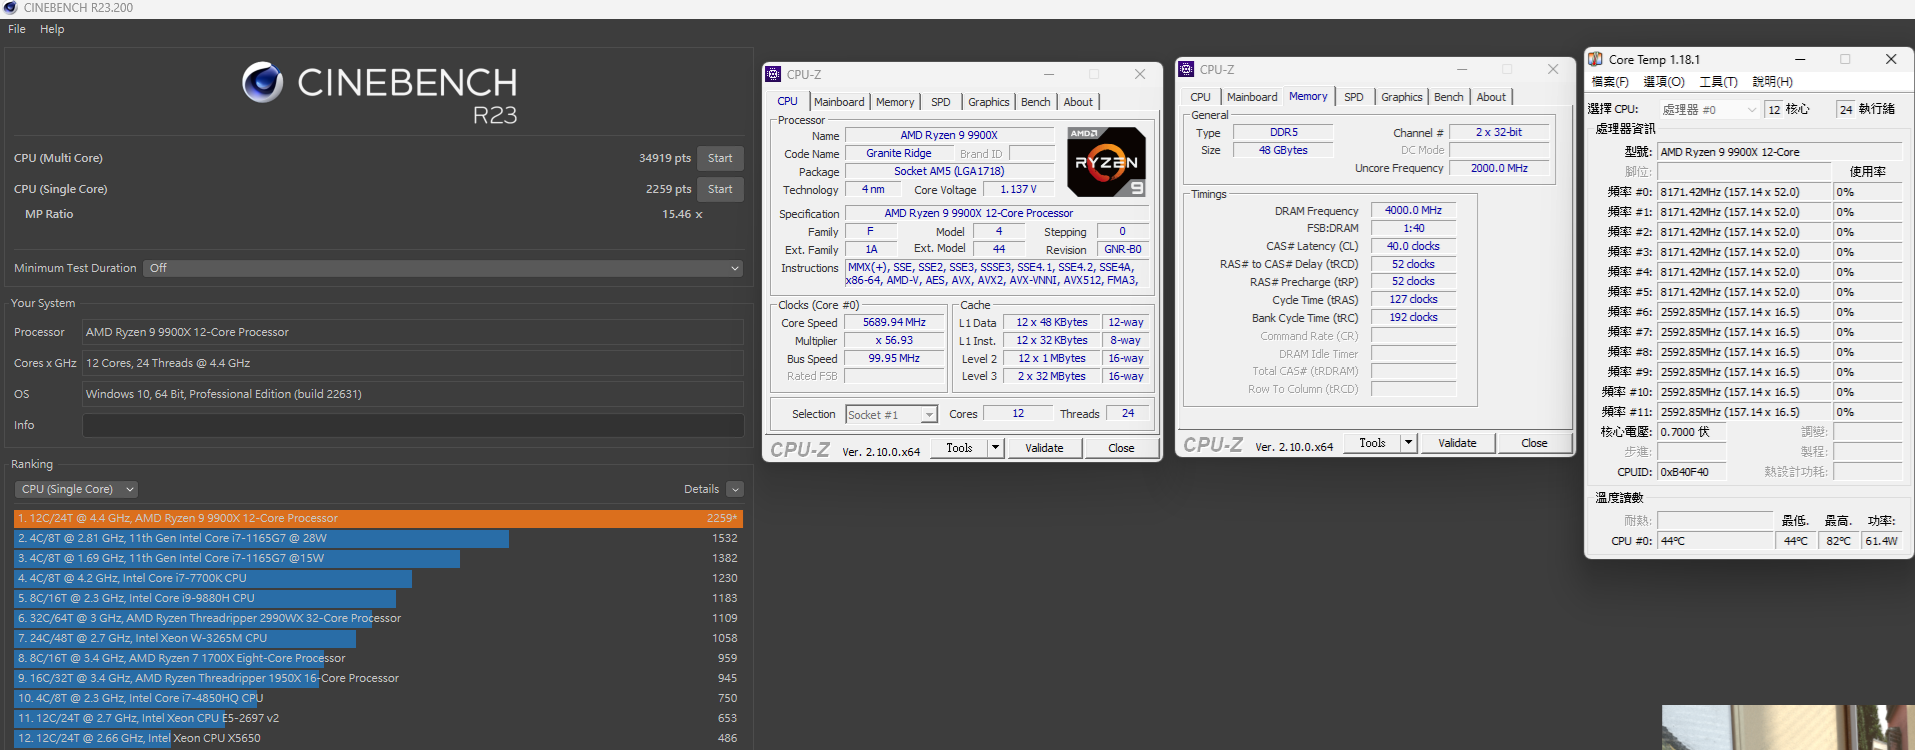1915x750 pixels.
Task: Click the Info input field
Action: click(413, 425)
